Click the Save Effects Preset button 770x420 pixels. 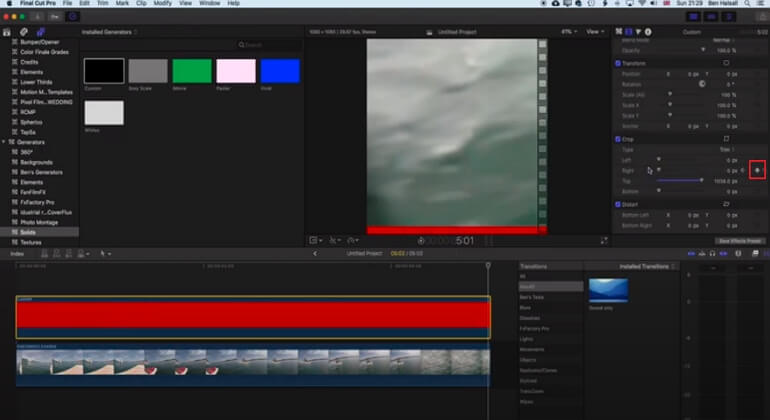click(740, 241)
